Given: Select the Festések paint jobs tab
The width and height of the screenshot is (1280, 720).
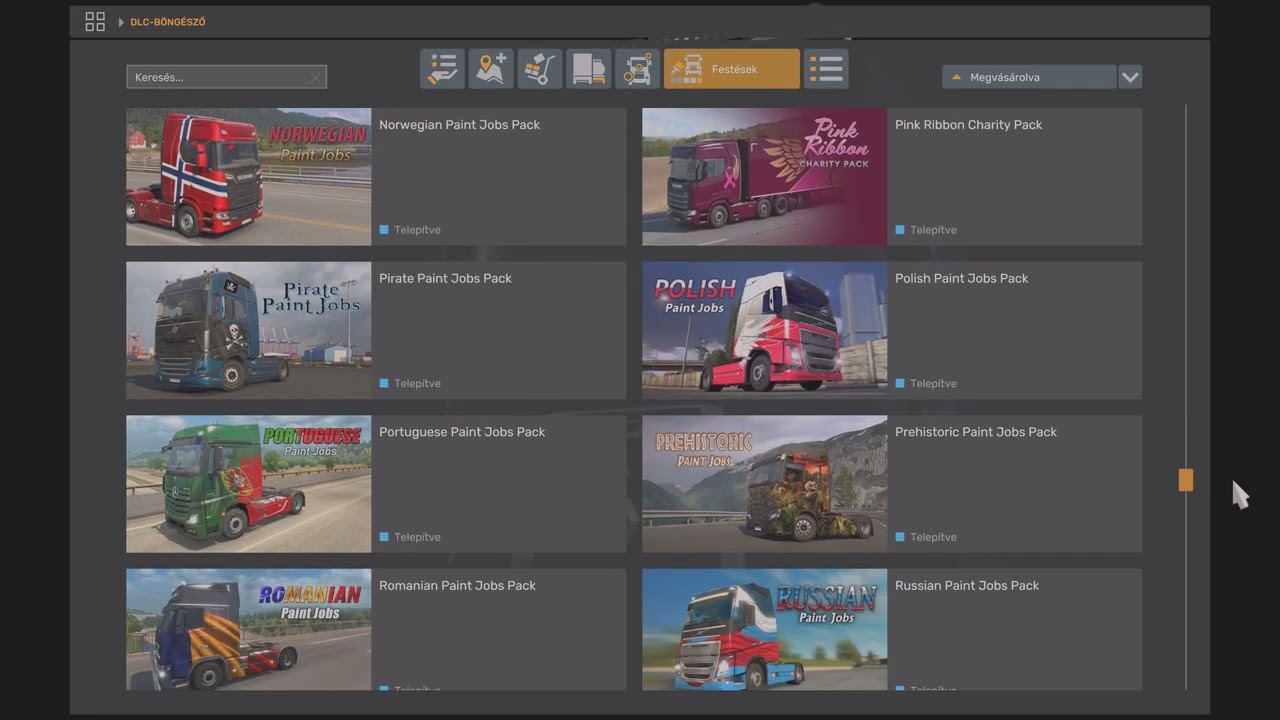Looking at the screenshot, I should 732,69.
